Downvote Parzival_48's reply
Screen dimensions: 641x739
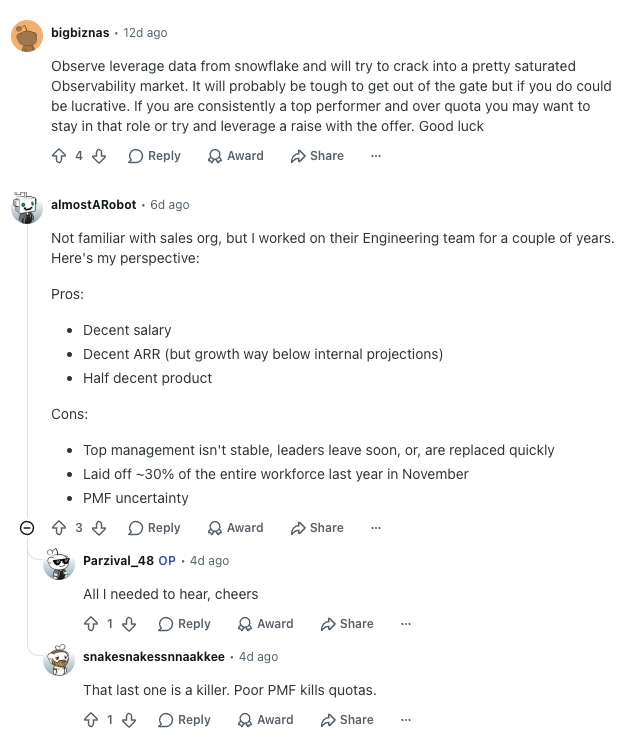(x=129, y=624)
